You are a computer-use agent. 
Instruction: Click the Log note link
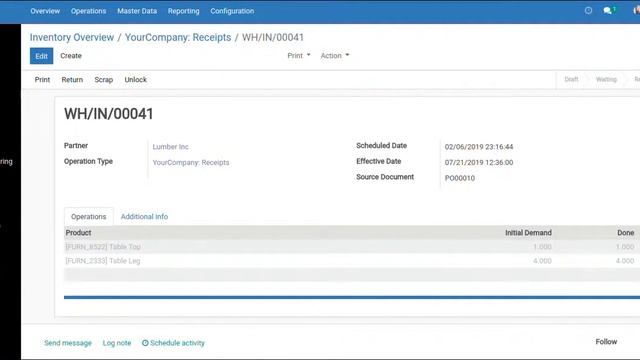click(x=117, y=343)
